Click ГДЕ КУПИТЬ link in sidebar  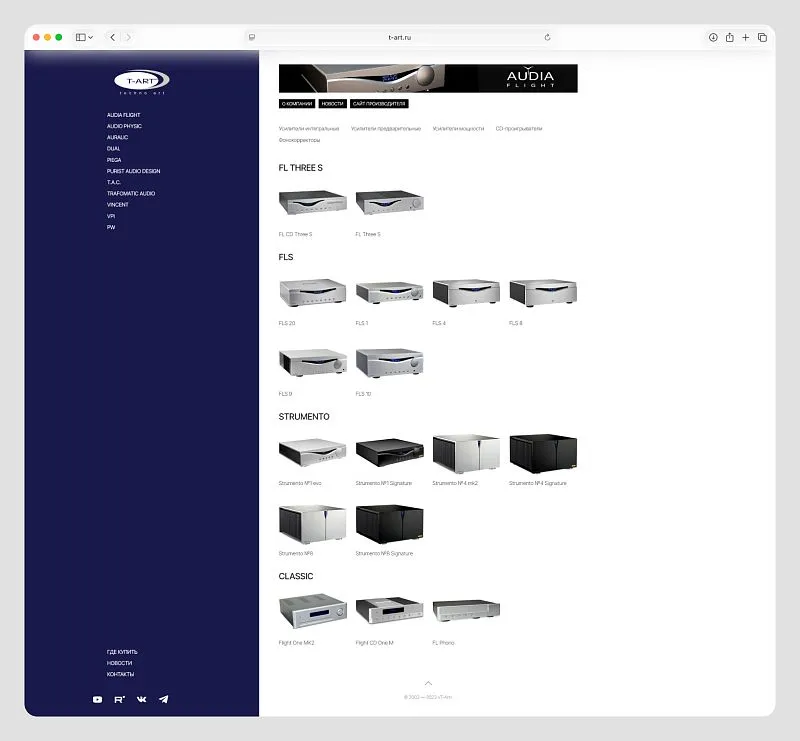(x=122, y=652)
